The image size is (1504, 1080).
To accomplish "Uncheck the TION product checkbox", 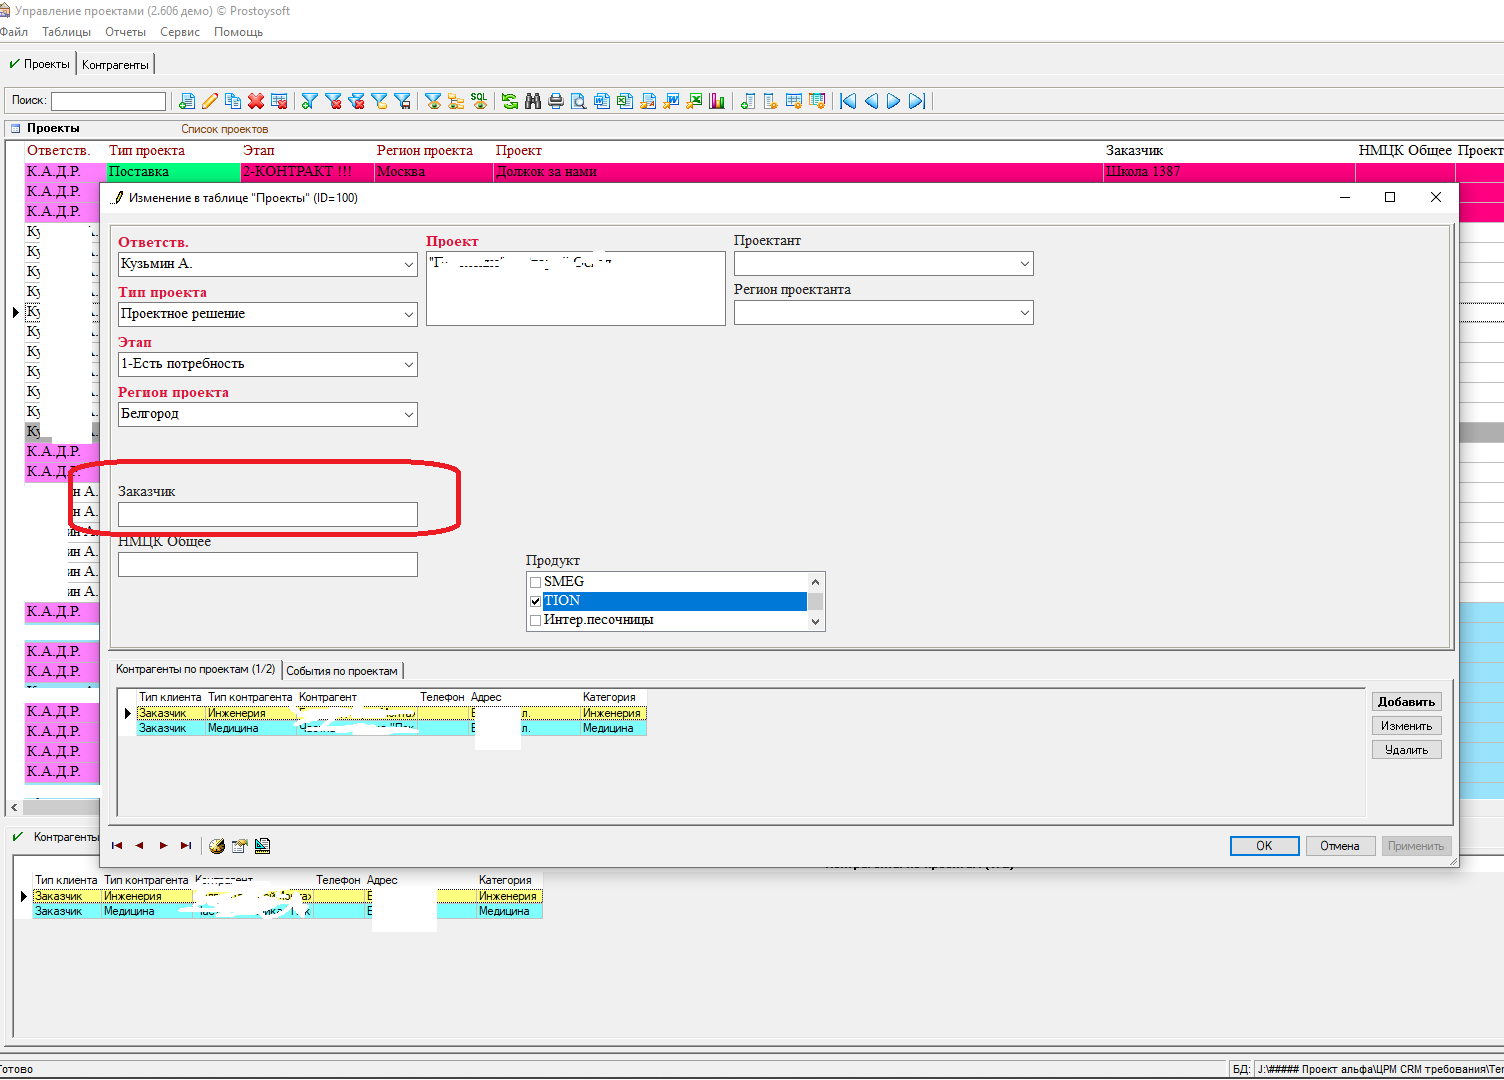I will coord(536,601).
